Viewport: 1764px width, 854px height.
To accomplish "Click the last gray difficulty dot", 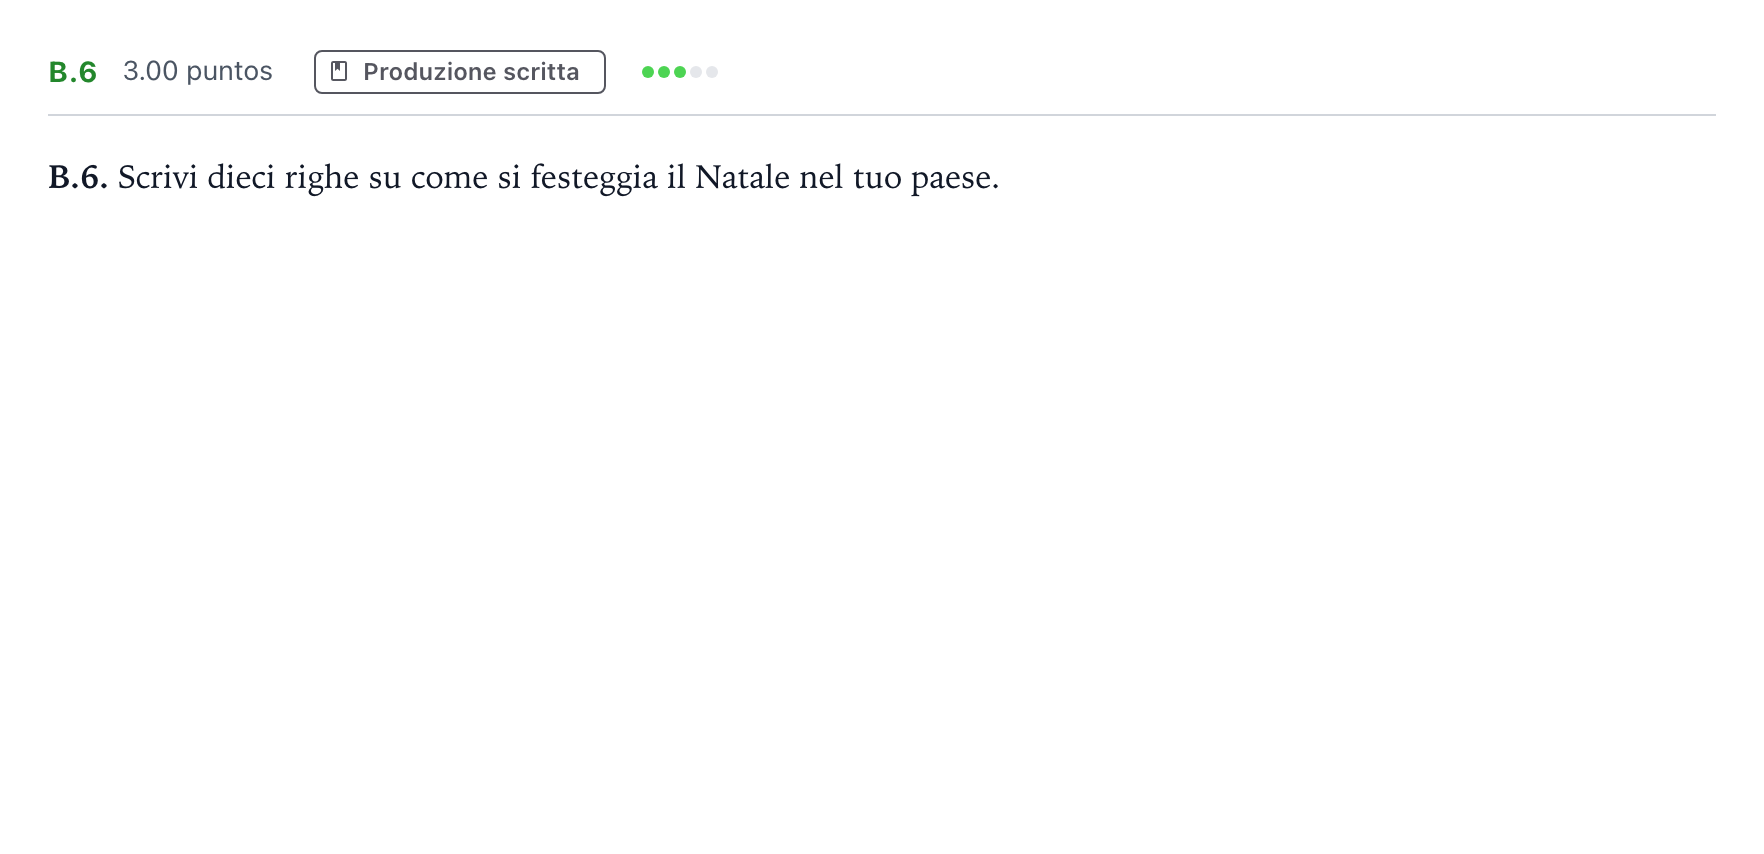I will coord(712,72).
